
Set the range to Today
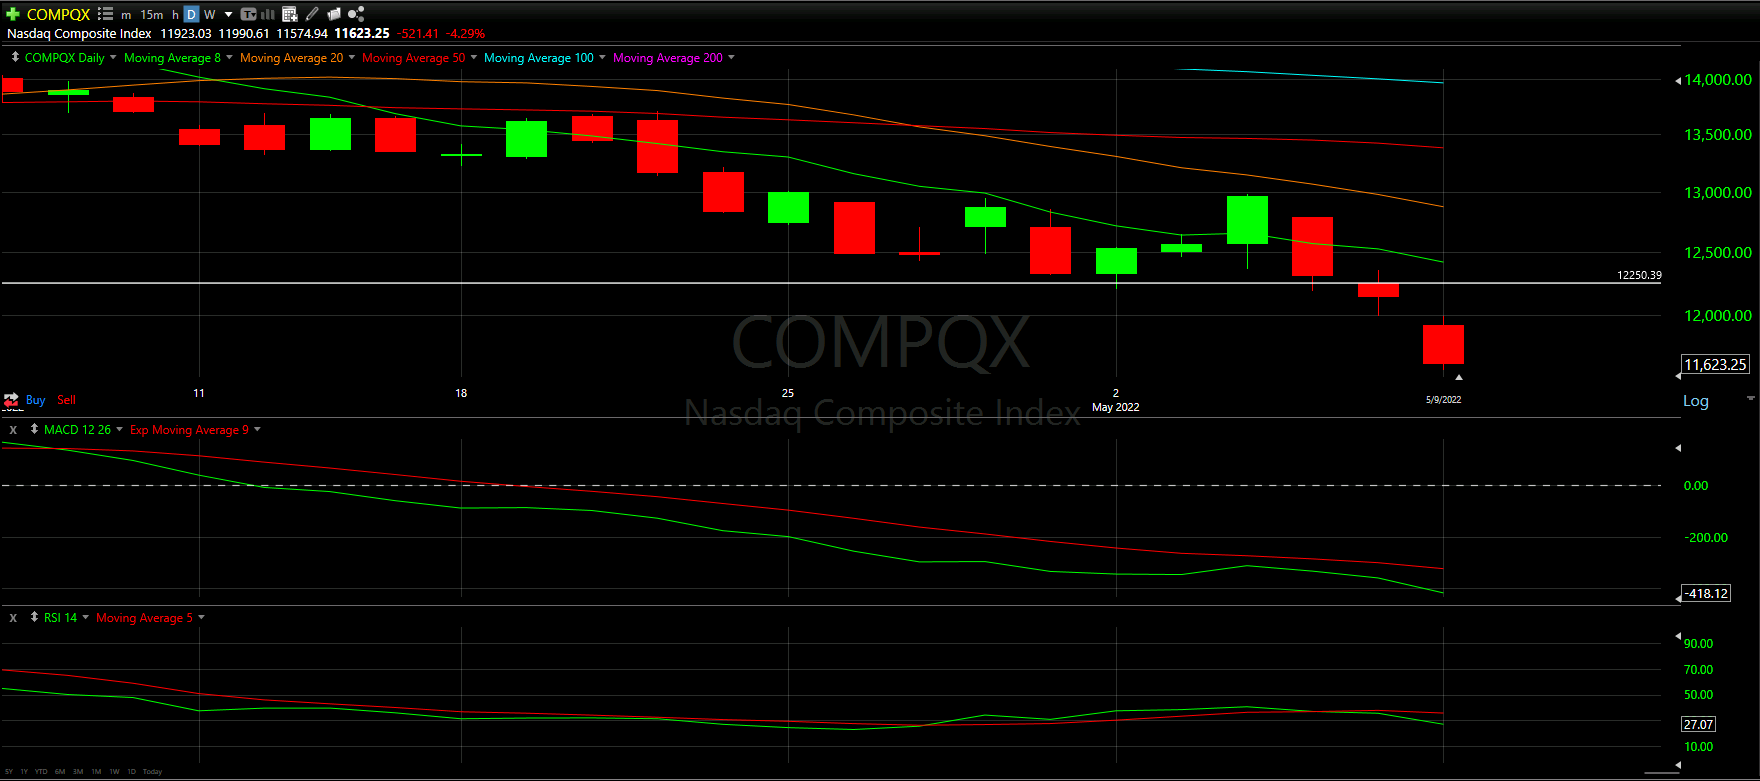(x=152, y=771)
